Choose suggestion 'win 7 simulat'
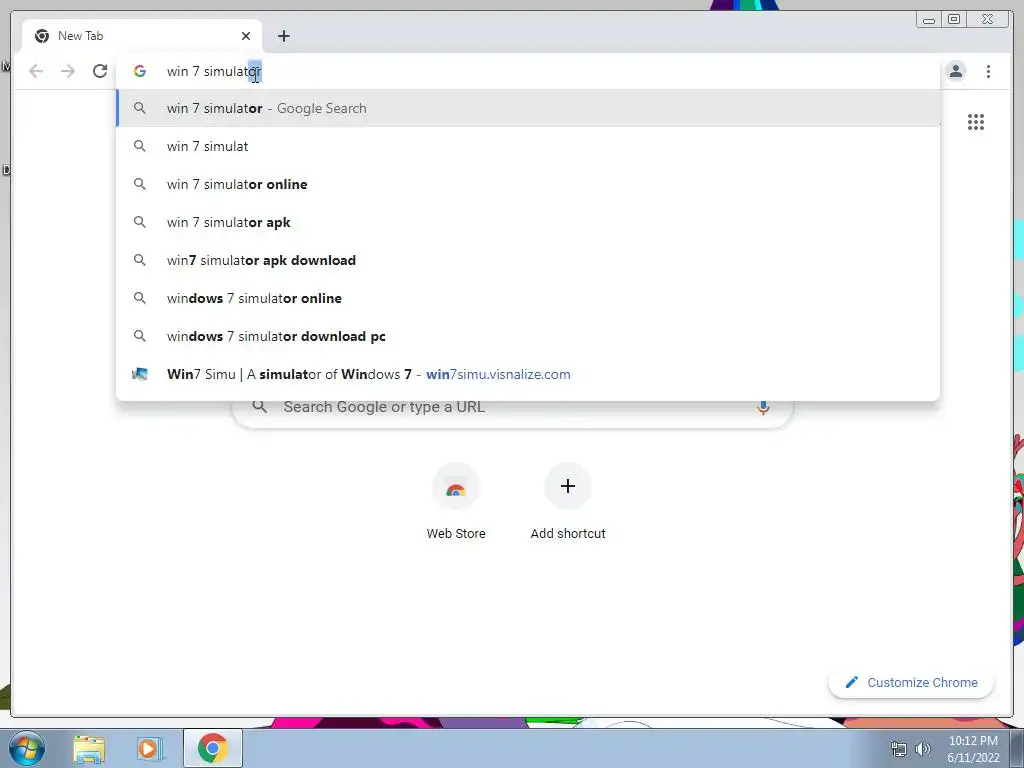Image resolution: width=1024 pixels, height=768 pixels. pos(528,146)
